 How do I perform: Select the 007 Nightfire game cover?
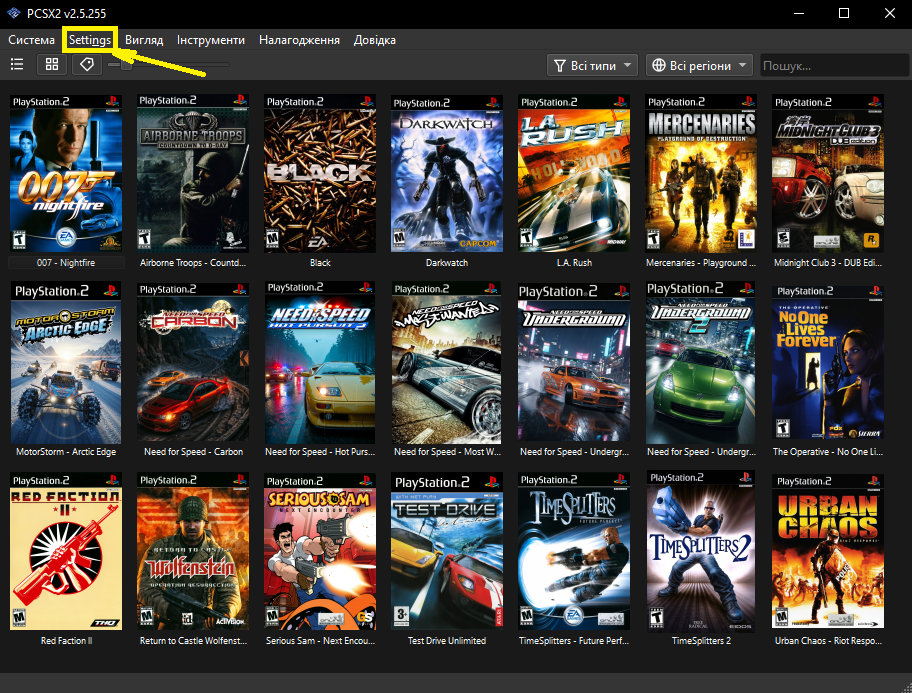(66, 173)
